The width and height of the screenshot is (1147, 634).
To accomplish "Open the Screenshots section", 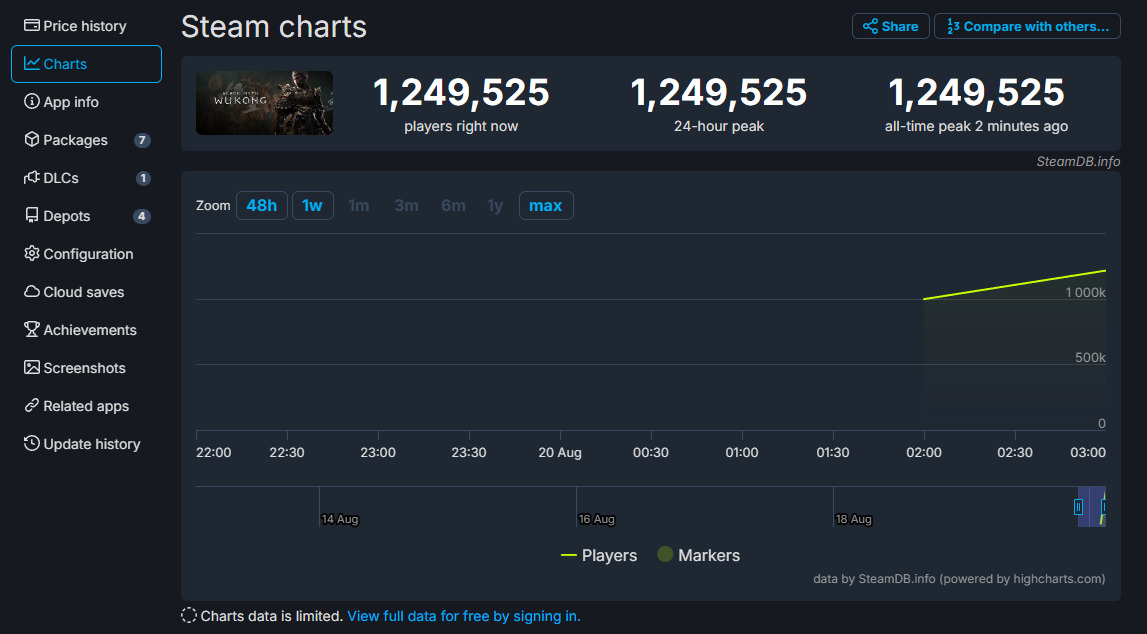I will (x=86, y=368).
